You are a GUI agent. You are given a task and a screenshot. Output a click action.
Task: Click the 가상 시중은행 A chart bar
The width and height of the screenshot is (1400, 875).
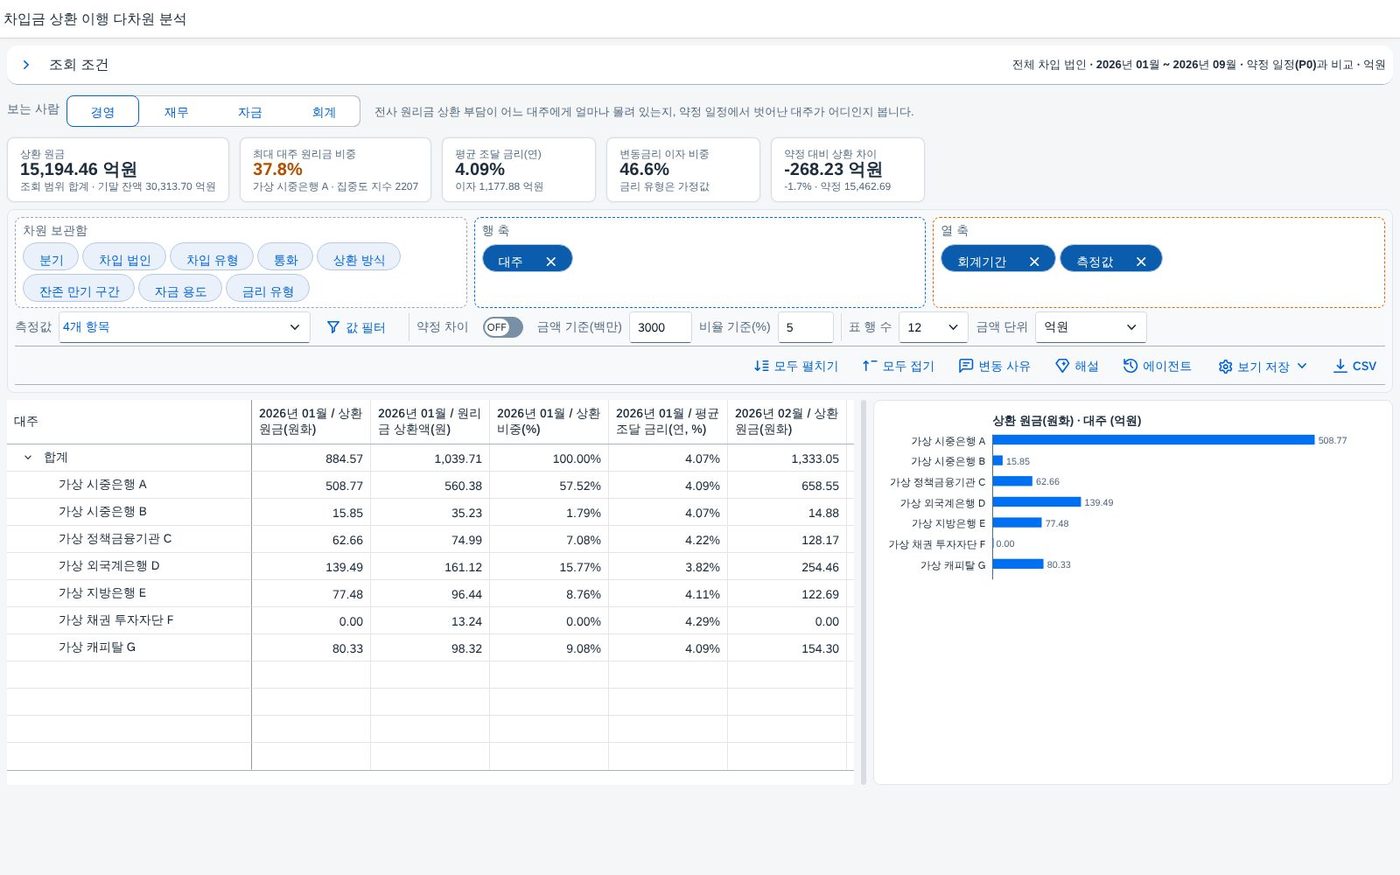click(1153, 440)
